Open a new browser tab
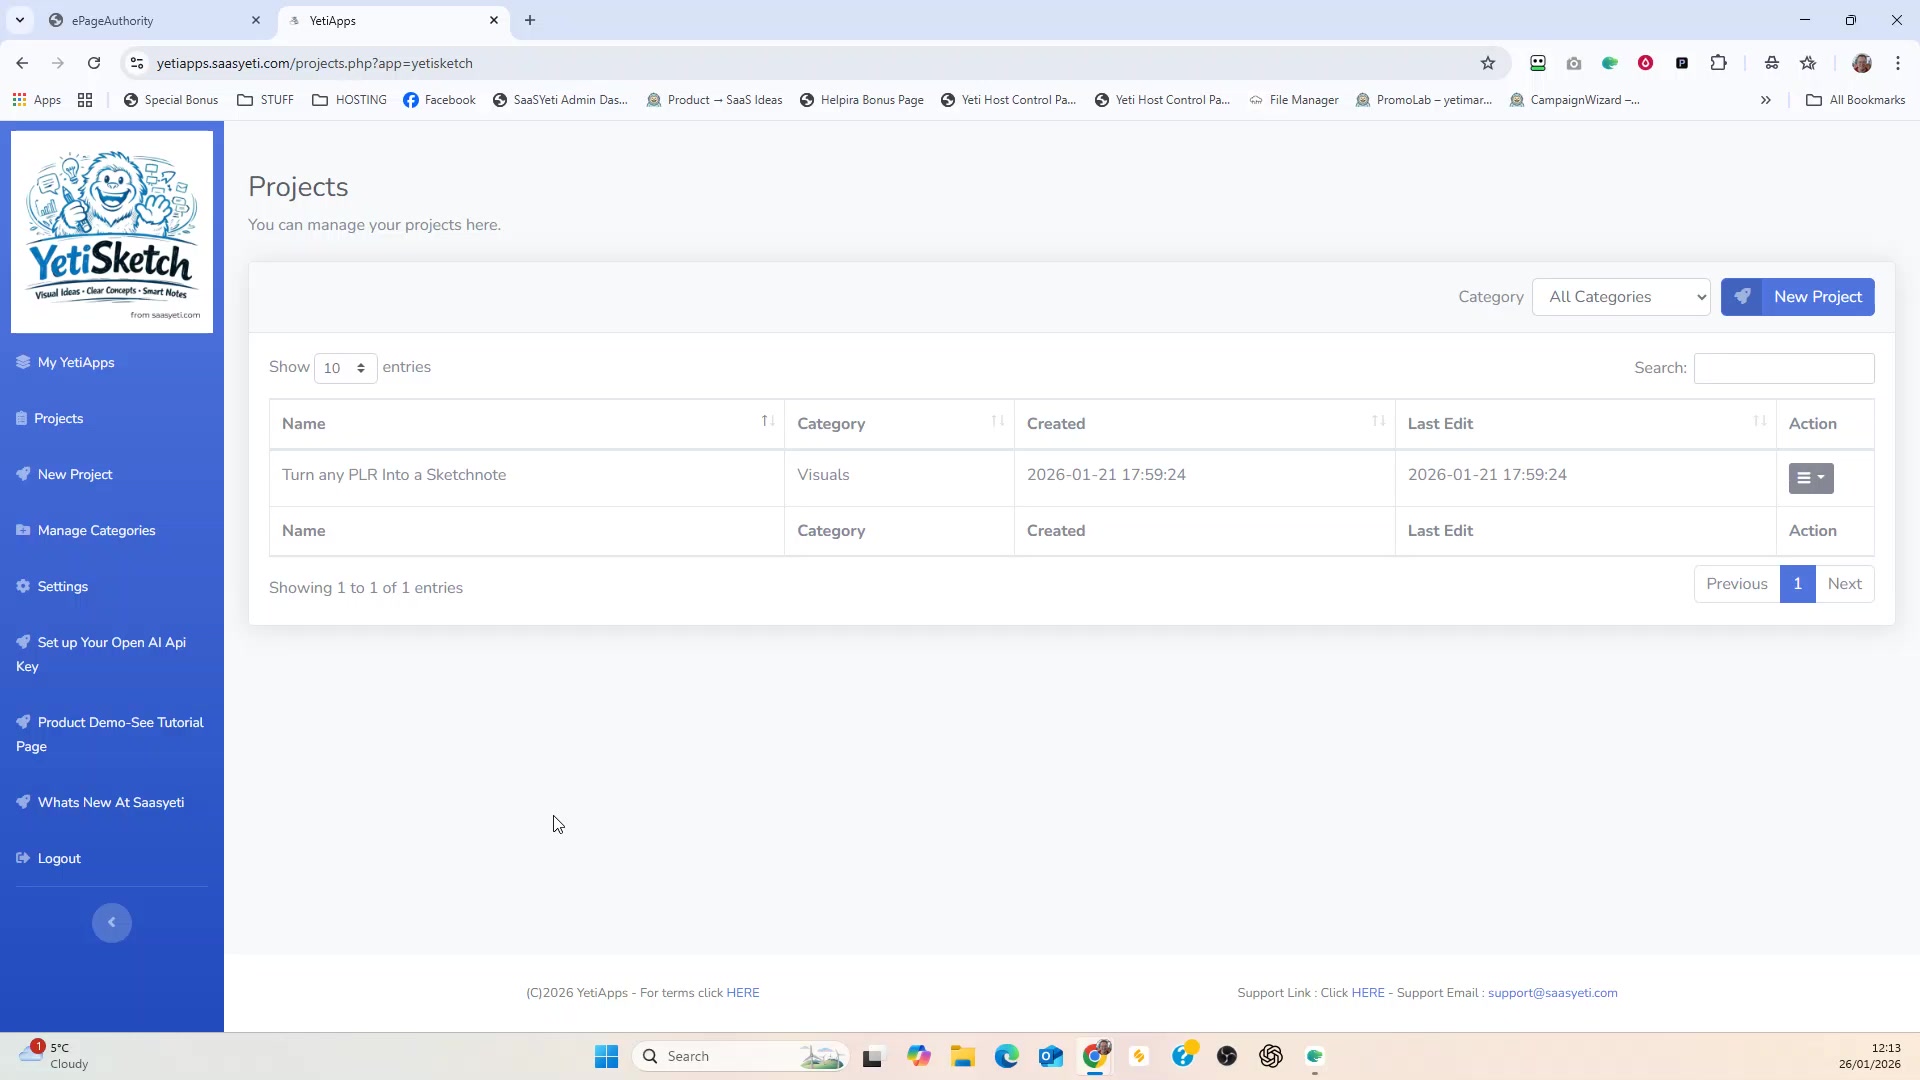The height and width of the screenshot is (1080, 1920). 530,20
